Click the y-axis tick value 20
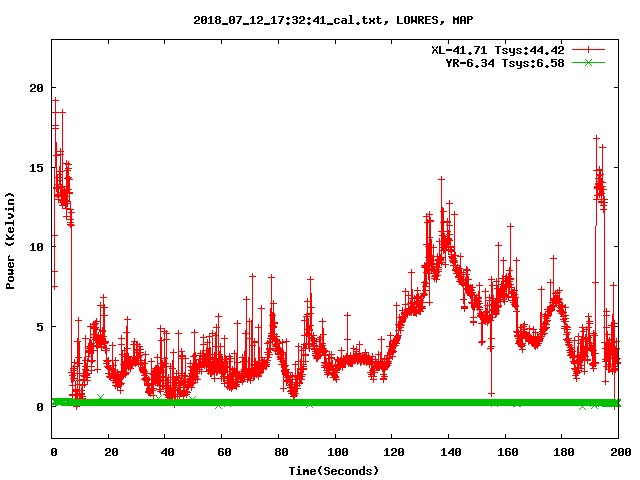This screenshot has width=640, height=480. pyautogui.click(x=36, y=88)
